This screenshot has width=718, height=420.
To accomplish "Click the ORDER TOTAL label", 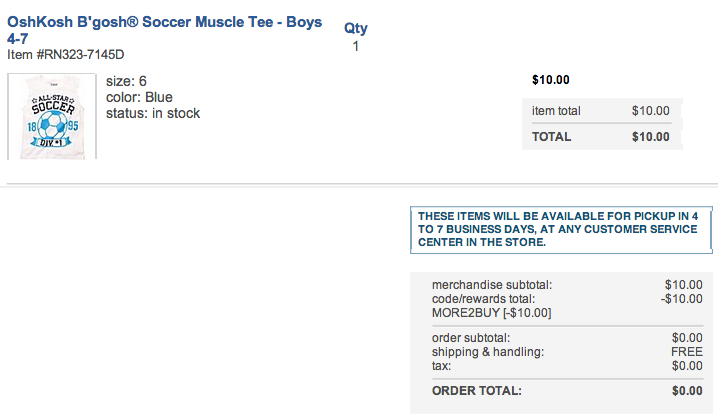I will [476, 391].
